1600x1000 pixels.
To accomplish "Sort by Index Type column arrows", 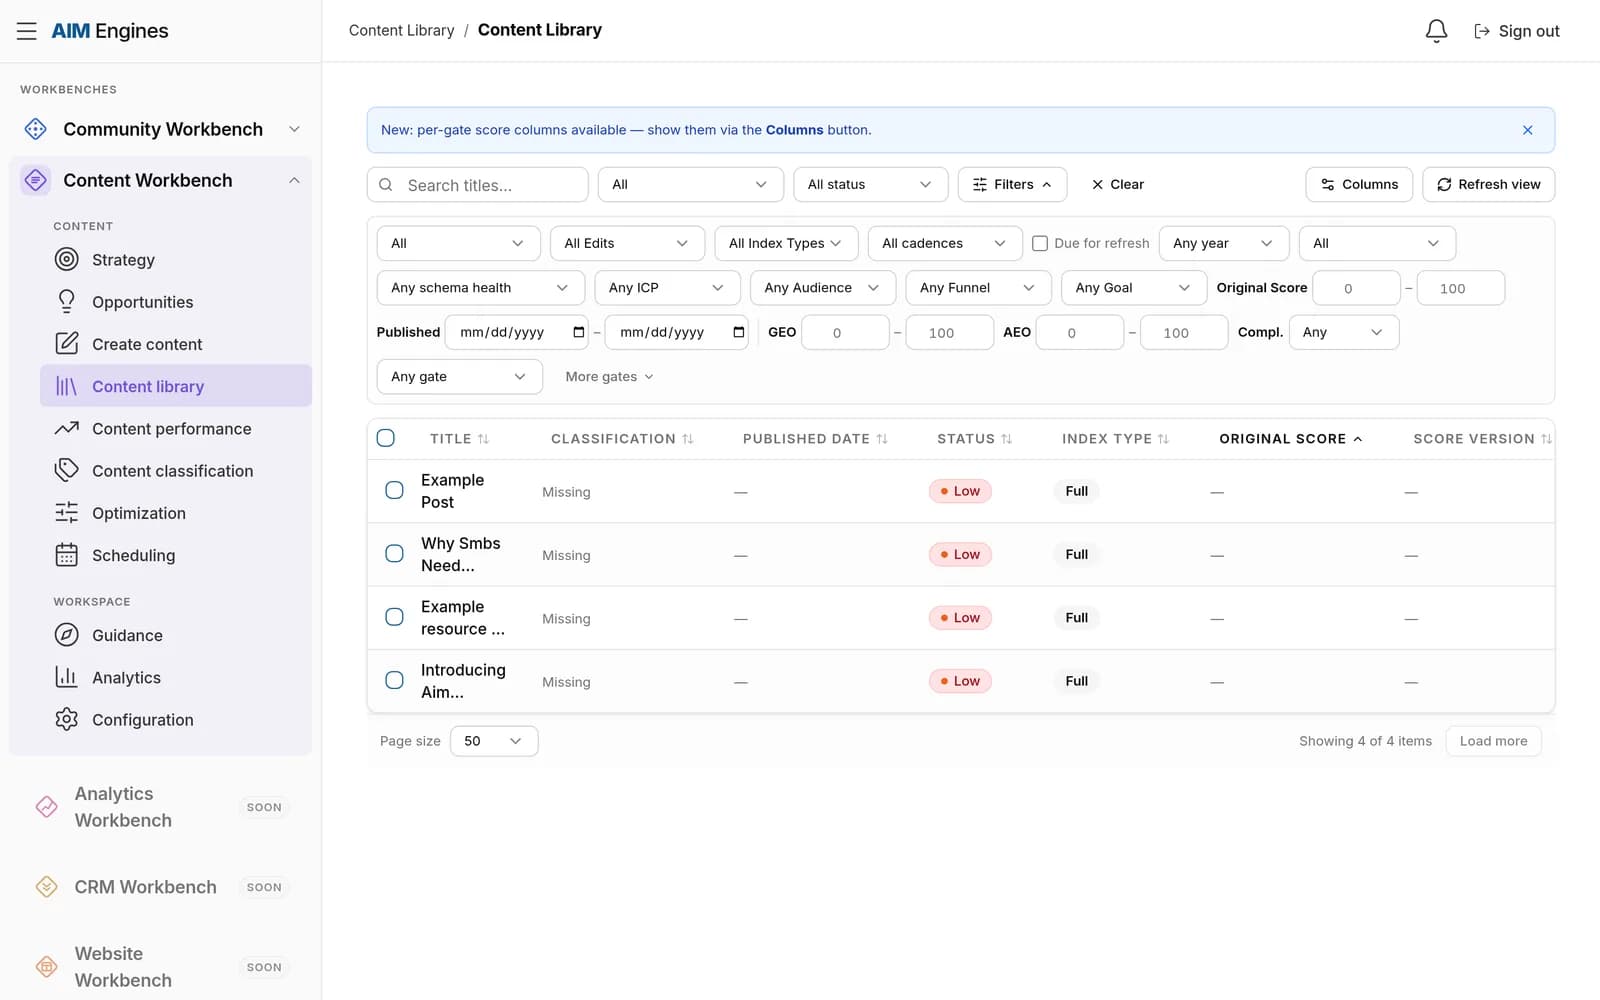I will [x=1163, y=439].
